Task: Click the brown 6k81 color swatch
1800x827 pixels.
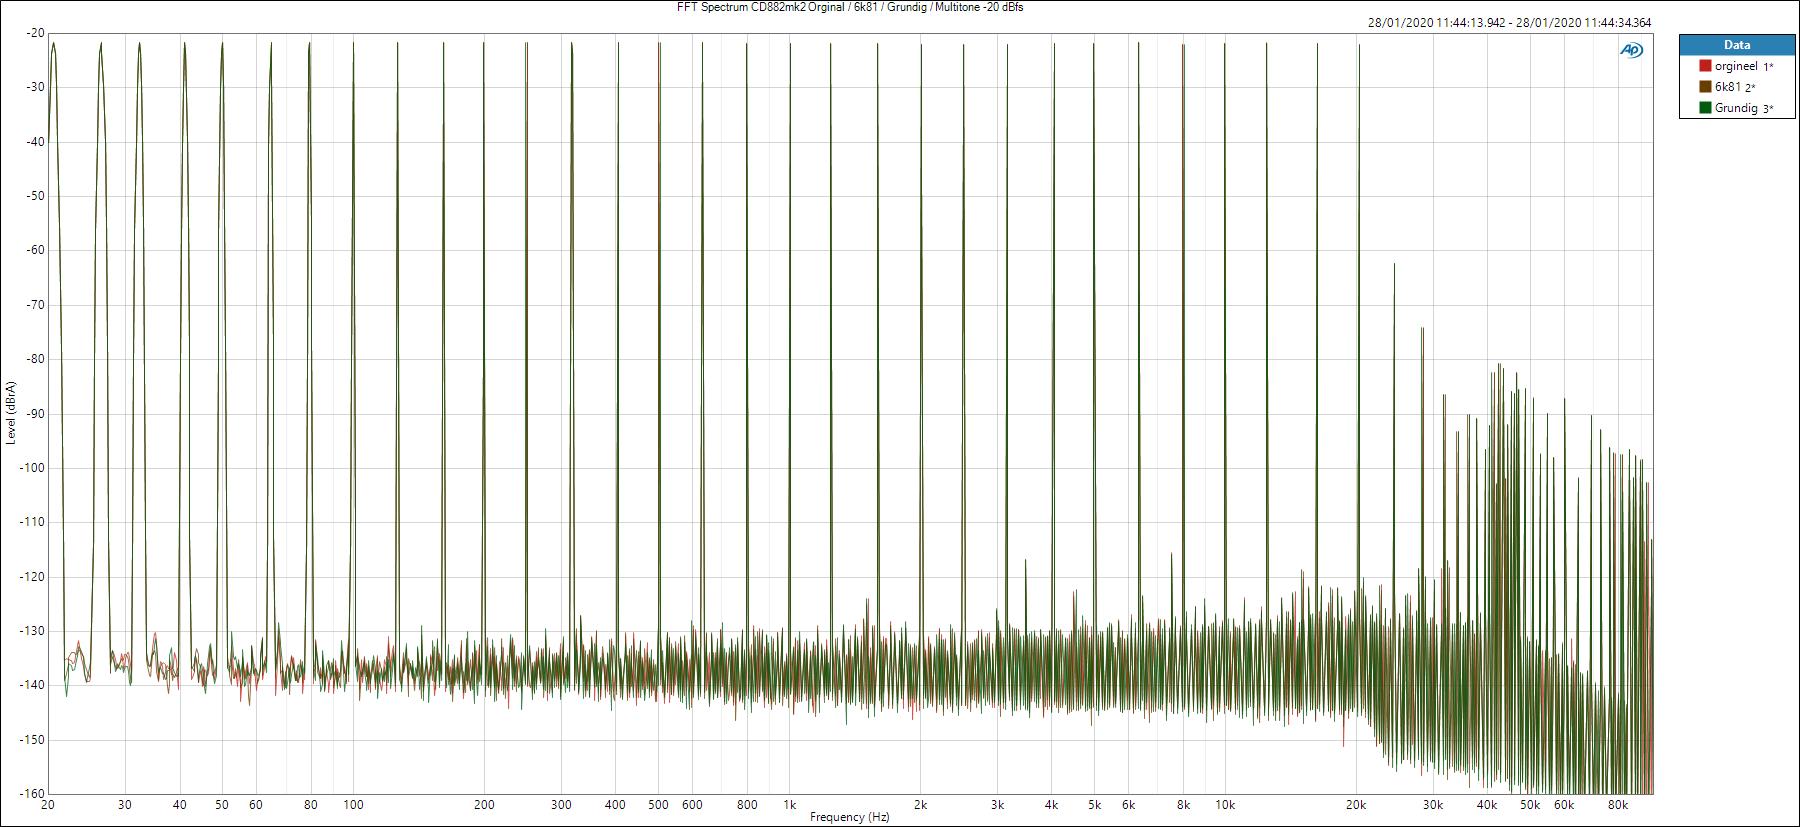Action: [x=1705, y=87]
